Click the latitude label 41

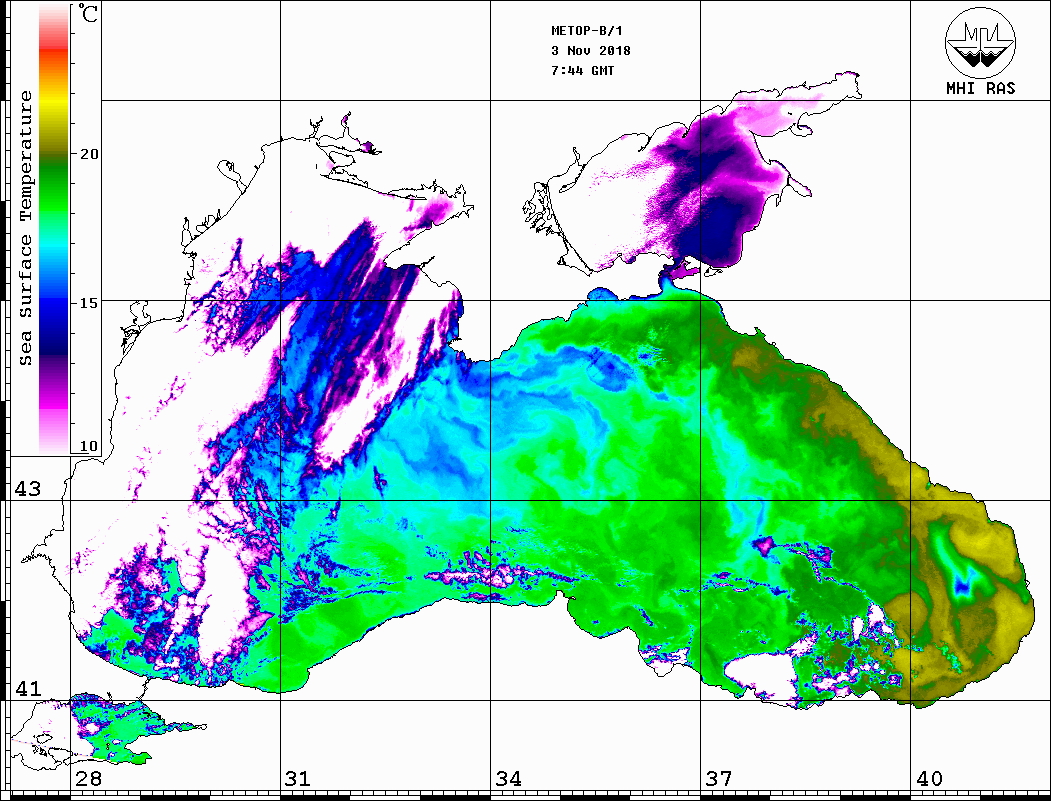click(27, 688)
